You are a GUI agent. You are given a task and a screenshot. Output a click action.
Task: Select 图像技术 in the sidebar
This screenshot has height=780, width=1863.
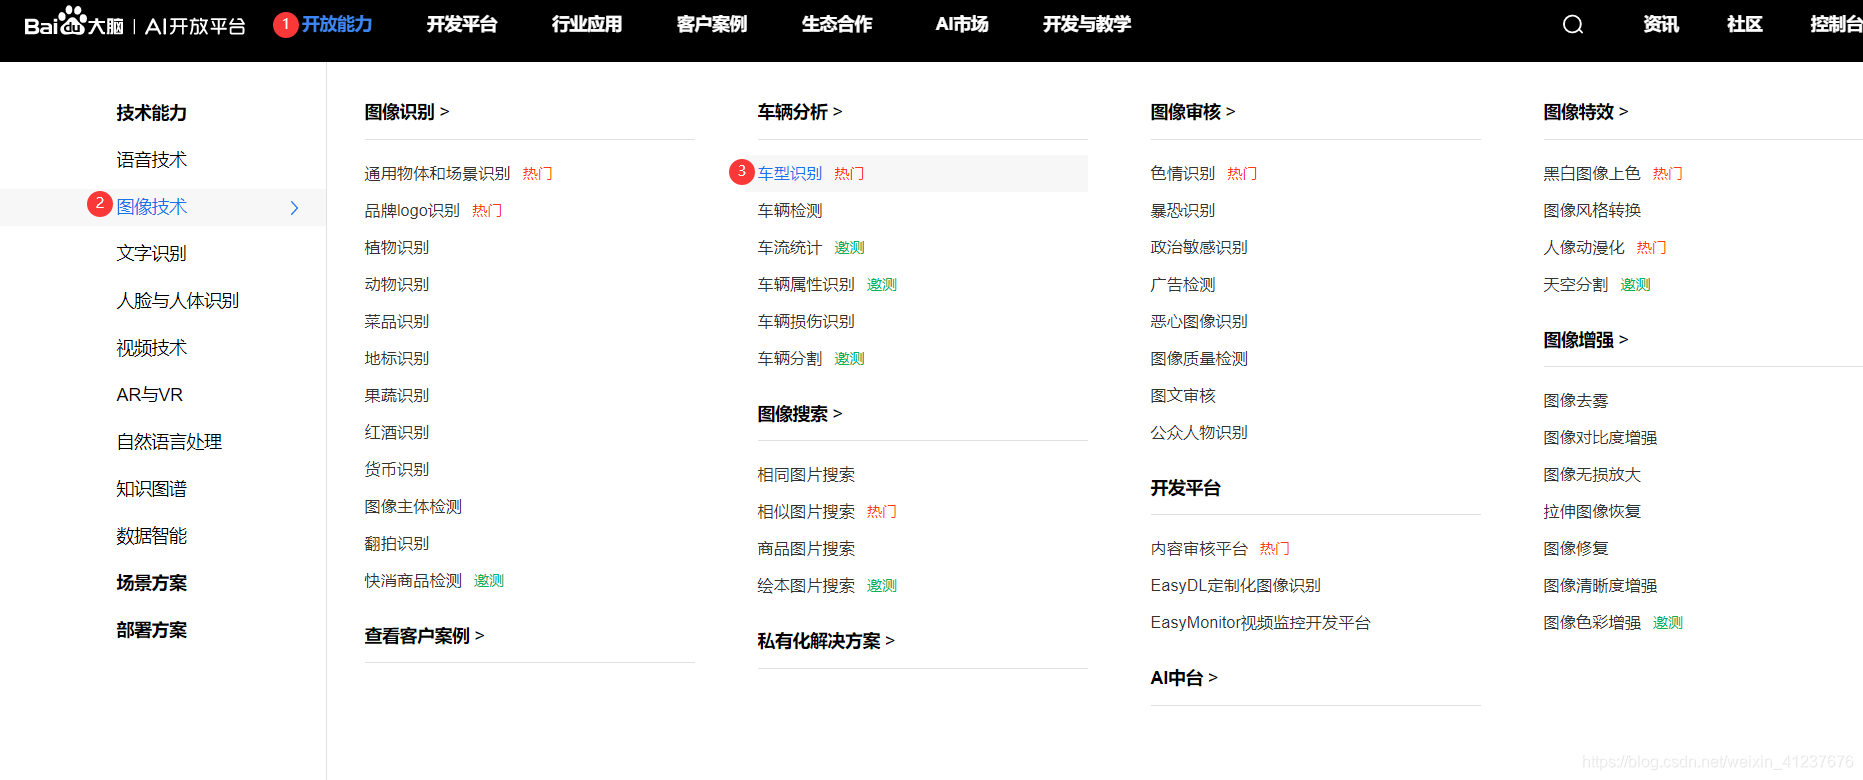point(152,207)
